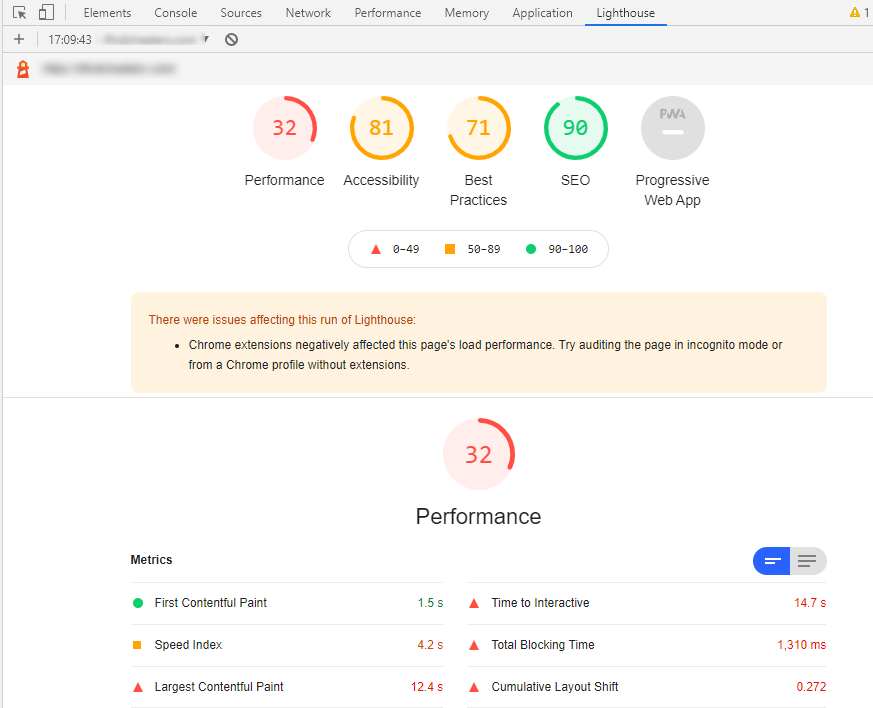Click the 0.272 Cumulative Layout Shift value

tap(811, 687)
